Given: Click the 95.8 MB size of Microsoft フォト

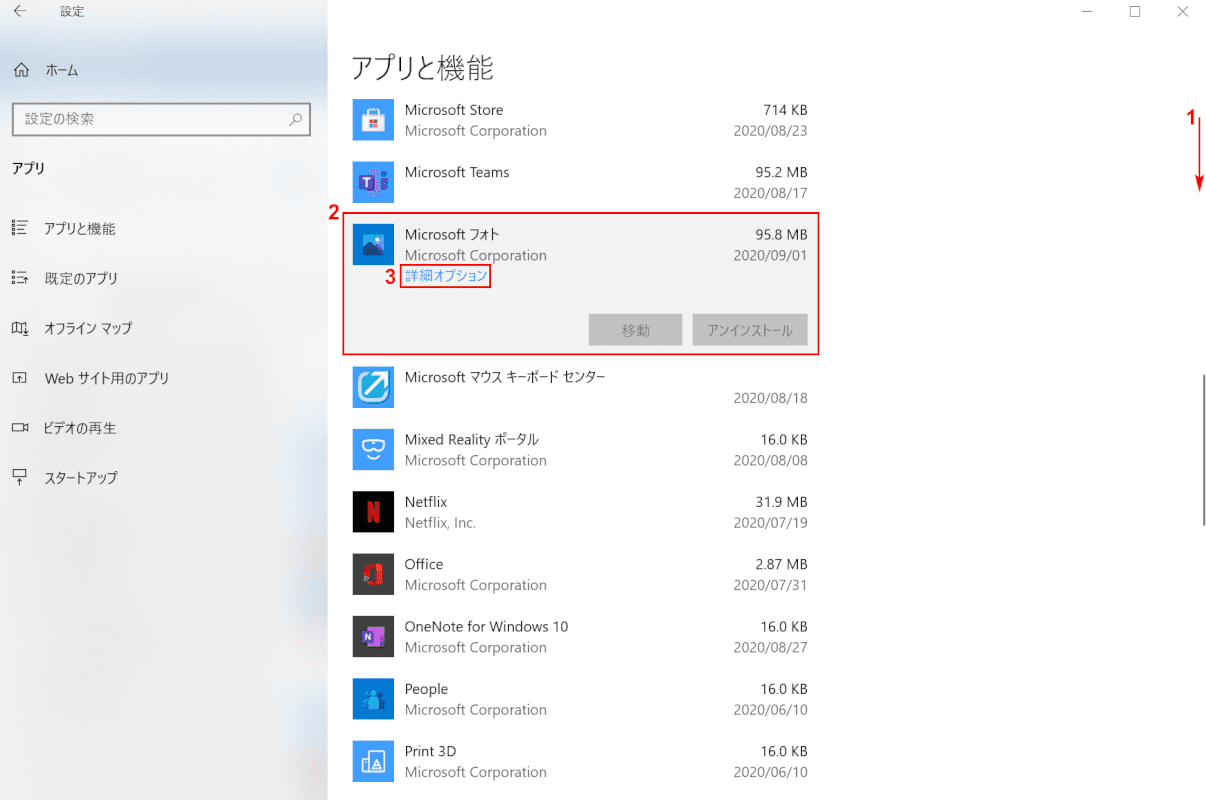Looking at the screenshot, I should tap(781, 234).
